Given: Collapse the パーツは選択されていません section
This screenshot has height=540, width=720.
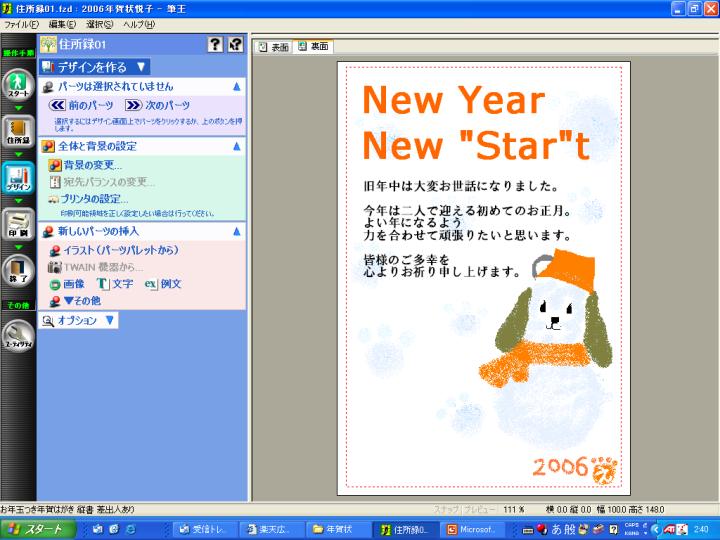Looking at the screenshot, I should pos(236,86).
